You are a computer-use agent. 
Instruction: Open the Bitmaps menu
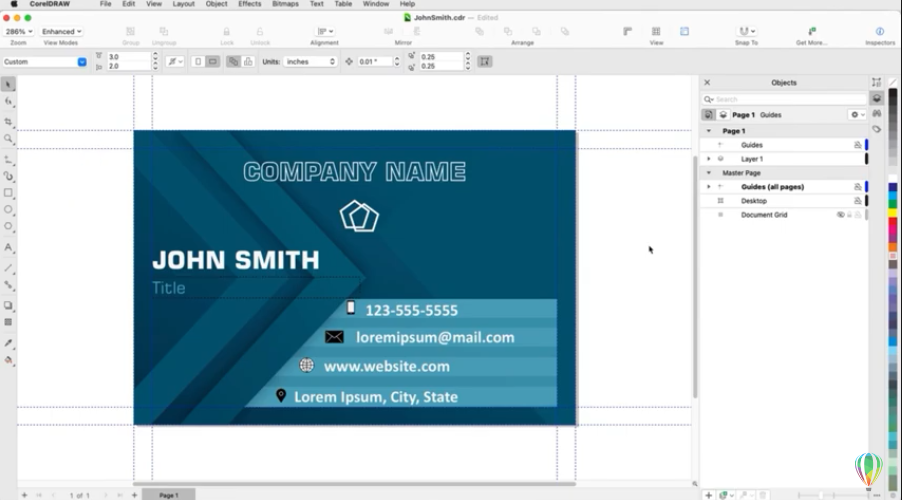(x=285, y=4)
